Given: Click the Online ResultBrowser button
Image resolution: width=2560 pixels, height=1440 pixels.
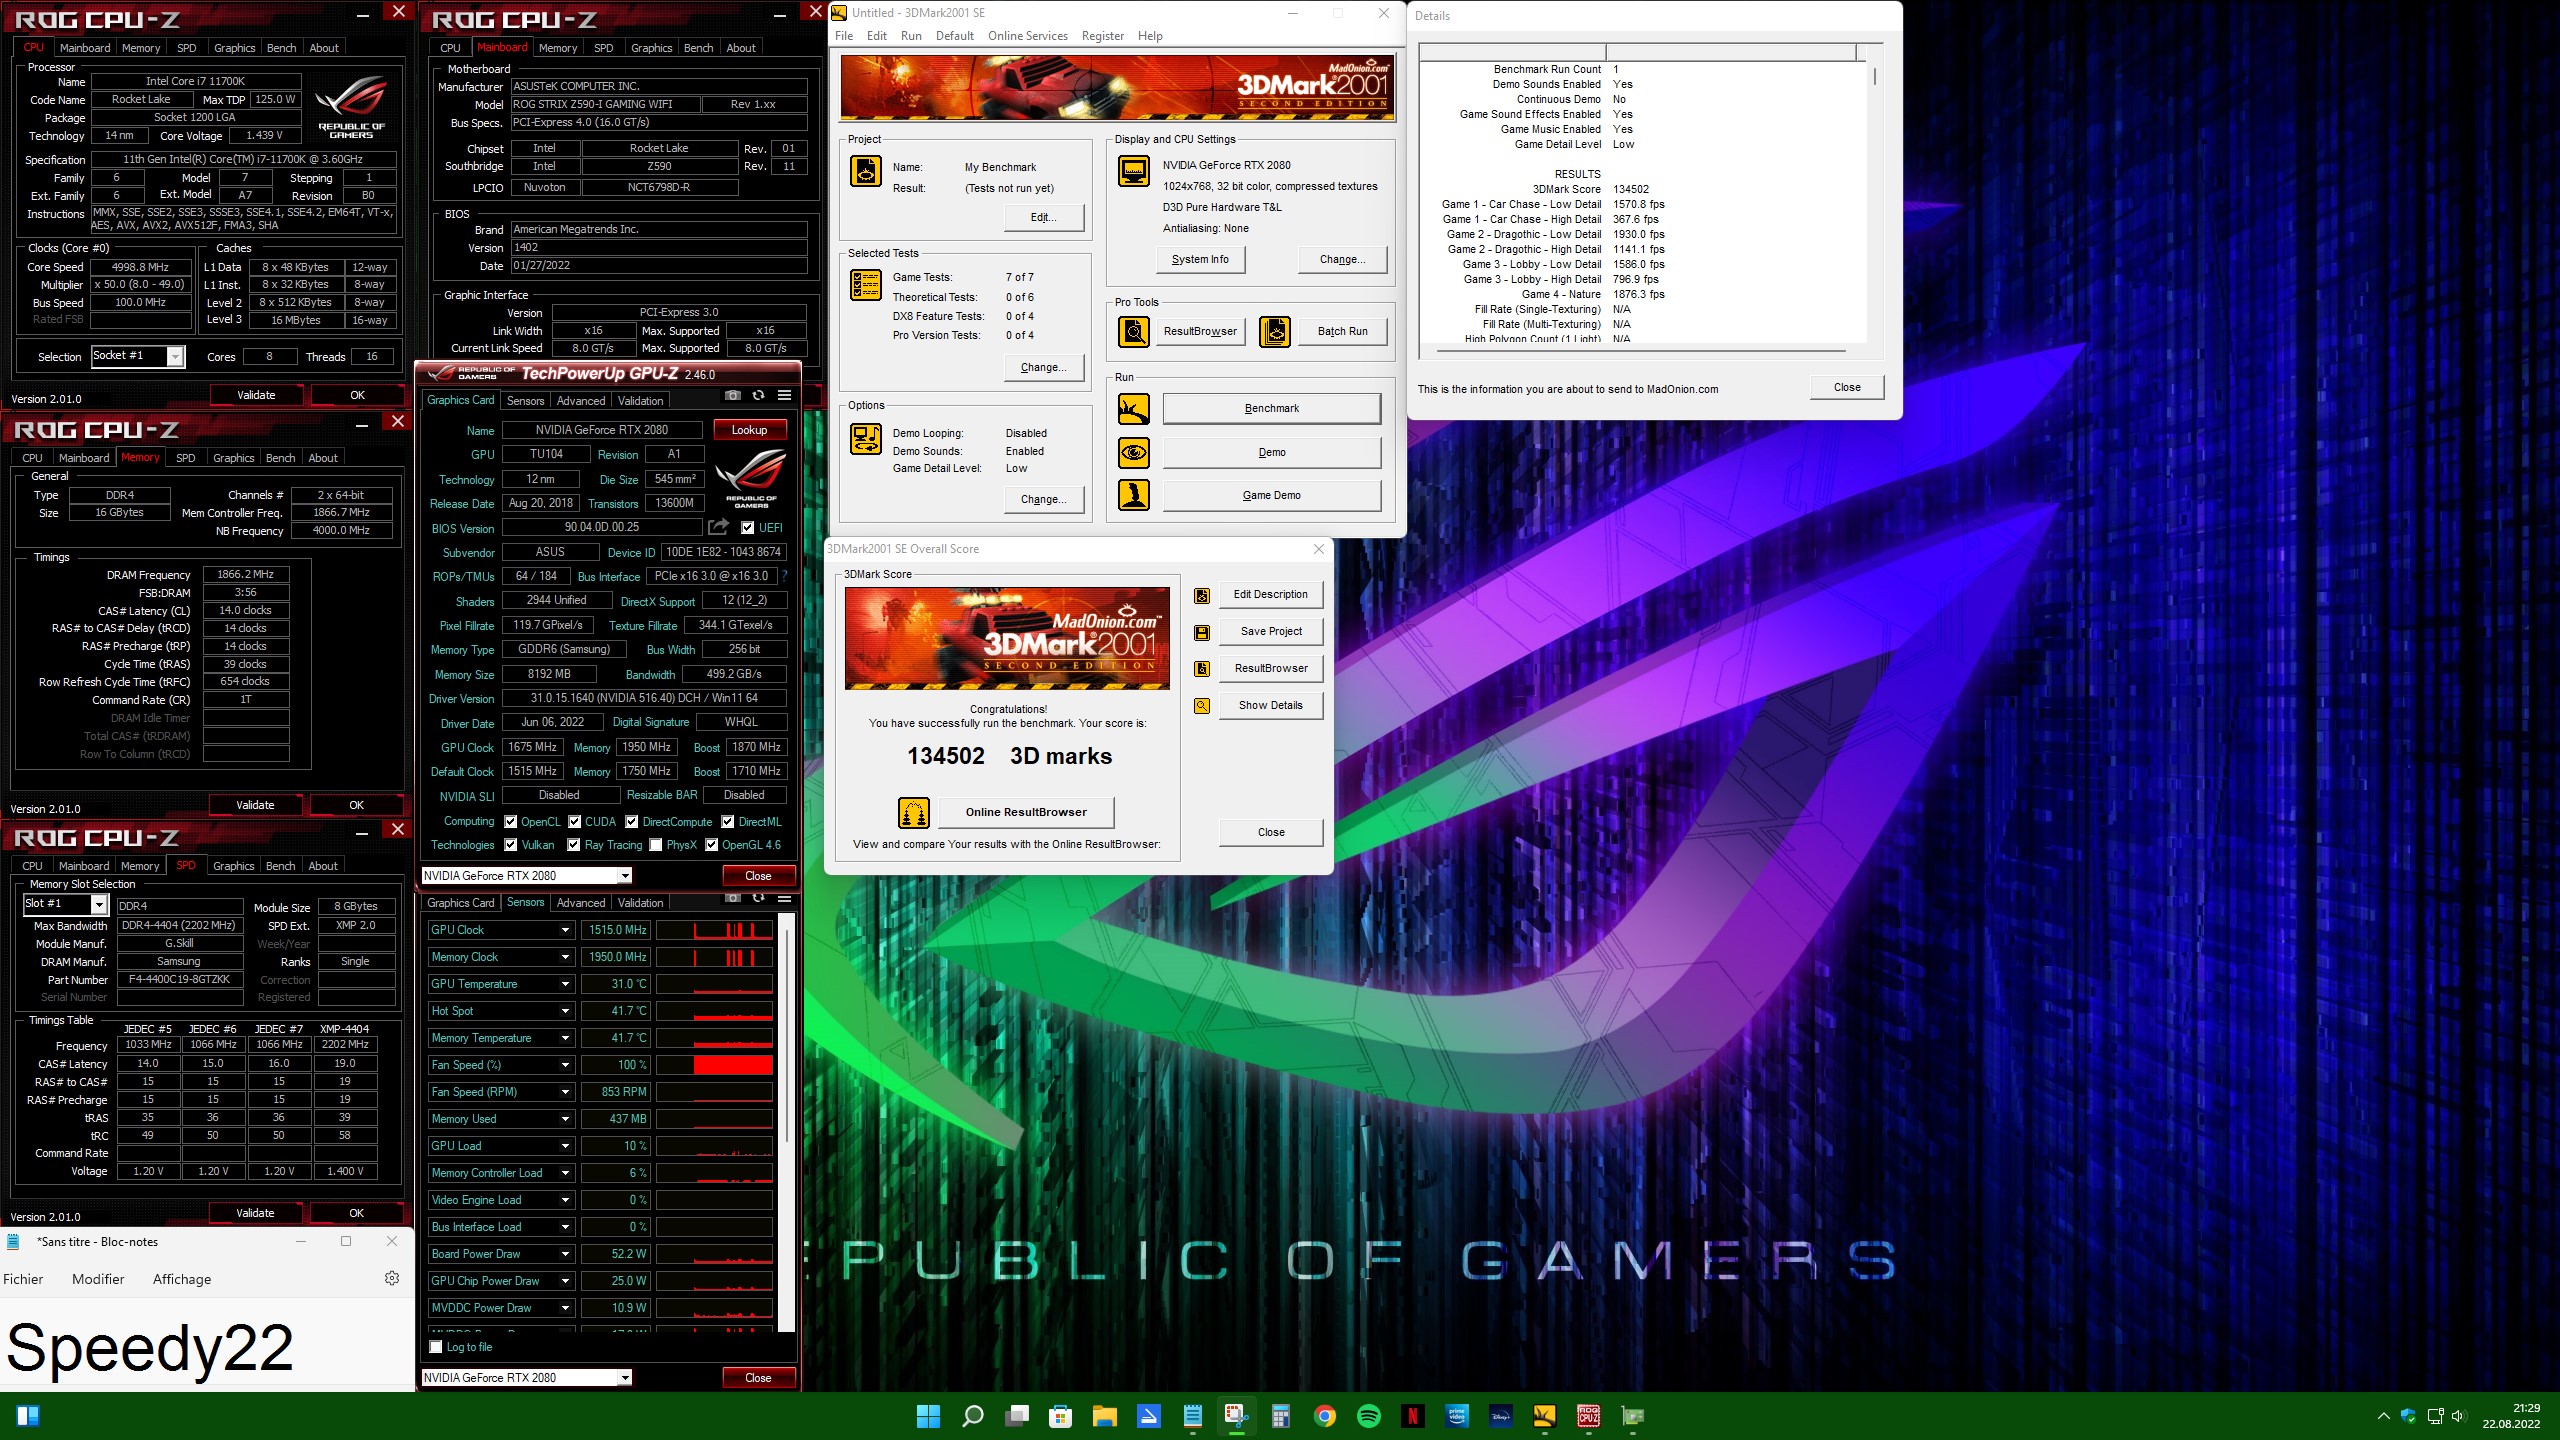Looking at the screenshot, I should [1026, 812].
